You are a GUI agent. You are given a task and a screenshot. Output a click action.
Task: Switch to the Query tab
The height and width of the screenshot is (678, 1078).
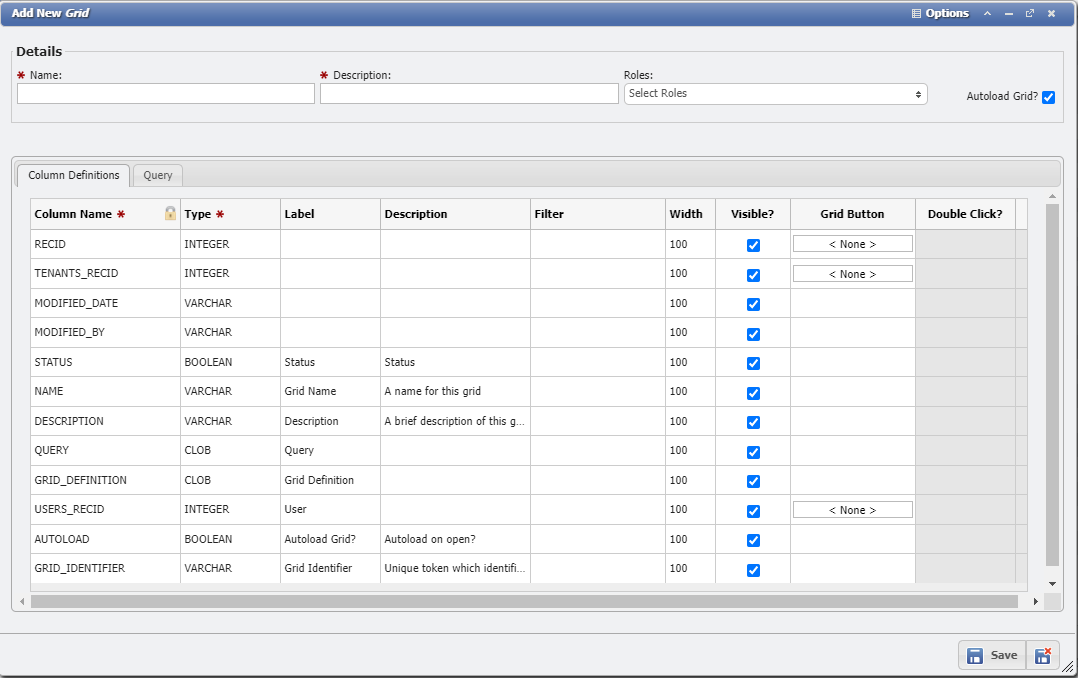(x=158, y=175)
